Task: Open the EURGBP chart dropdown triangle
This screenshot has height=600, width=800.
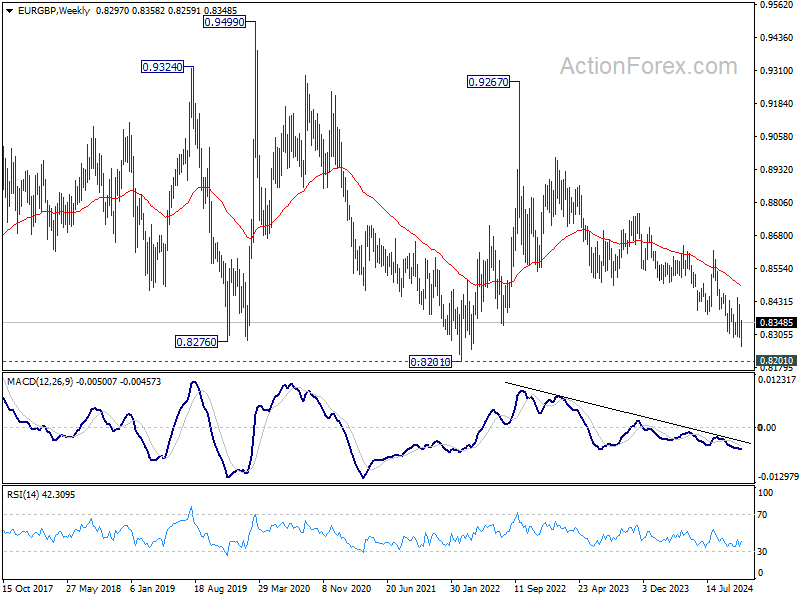Action: click(x=9, y=11)
